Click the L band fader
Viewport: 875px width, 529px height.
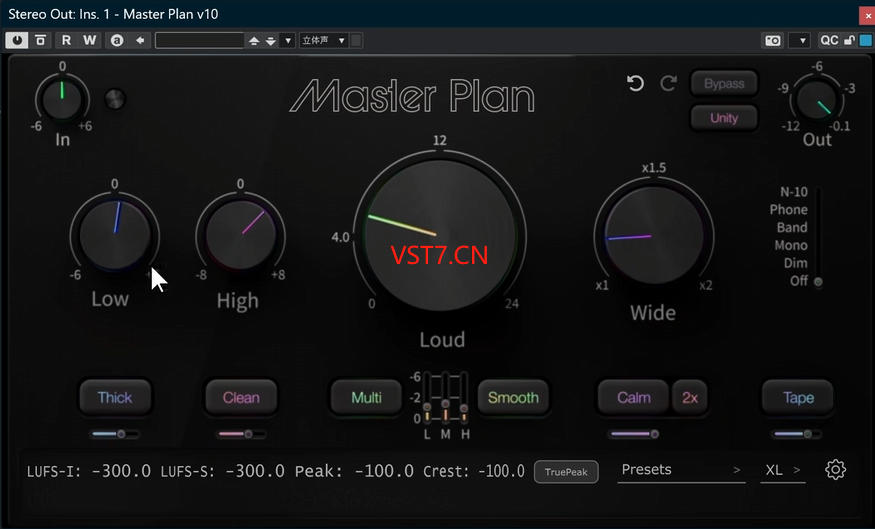(427, 398)
